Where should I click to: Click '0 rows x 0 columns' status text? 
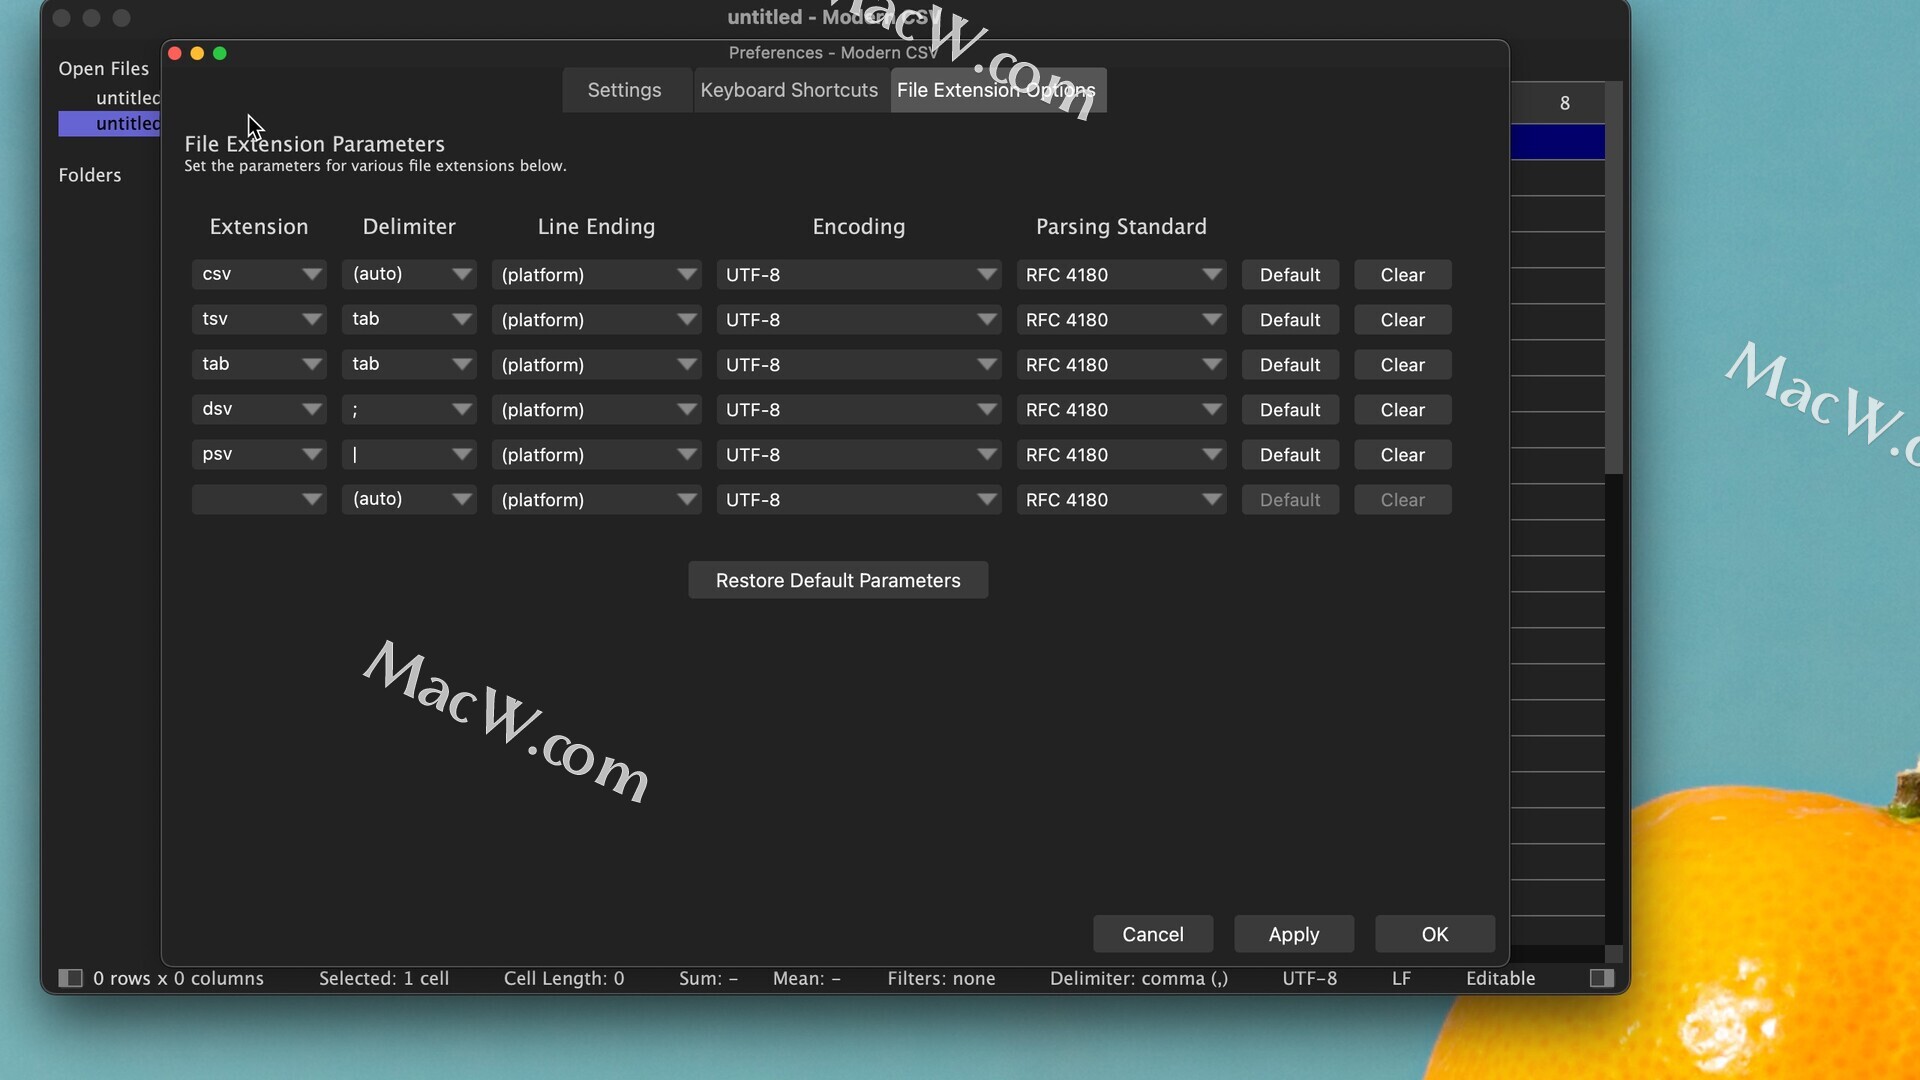point(178,978)
